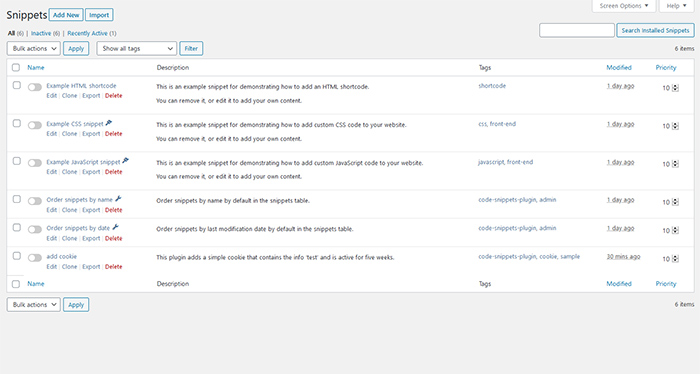Delete the Example HTML shortcode snippet
The image size is (700, 374).
(x=113, y=96)
